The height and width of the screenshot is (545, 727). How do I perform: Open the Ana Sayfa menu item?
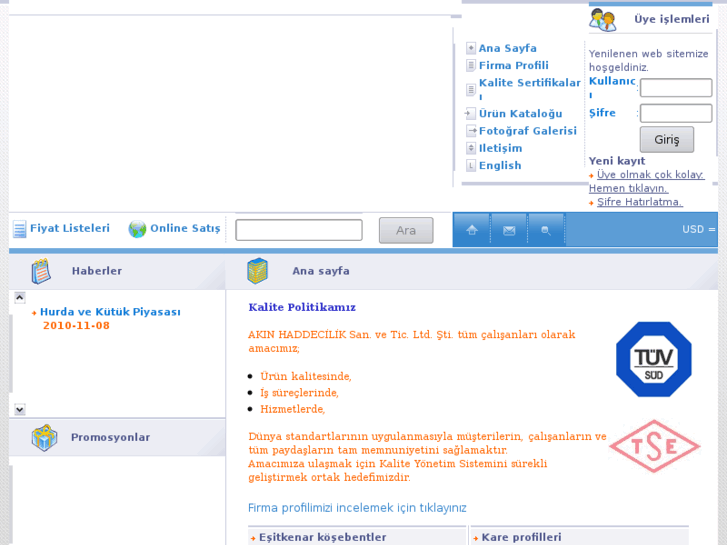pyautogui.click(x=508, y=48)
